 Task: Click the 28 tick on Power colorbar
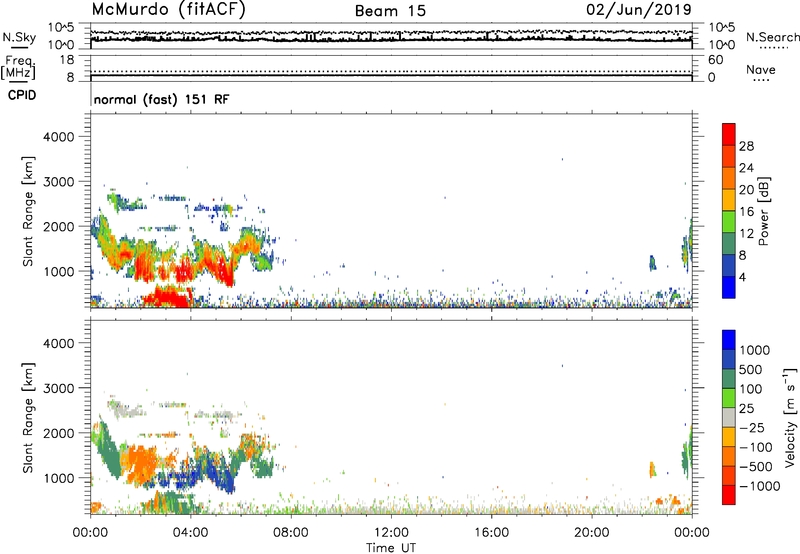[746, 146]
